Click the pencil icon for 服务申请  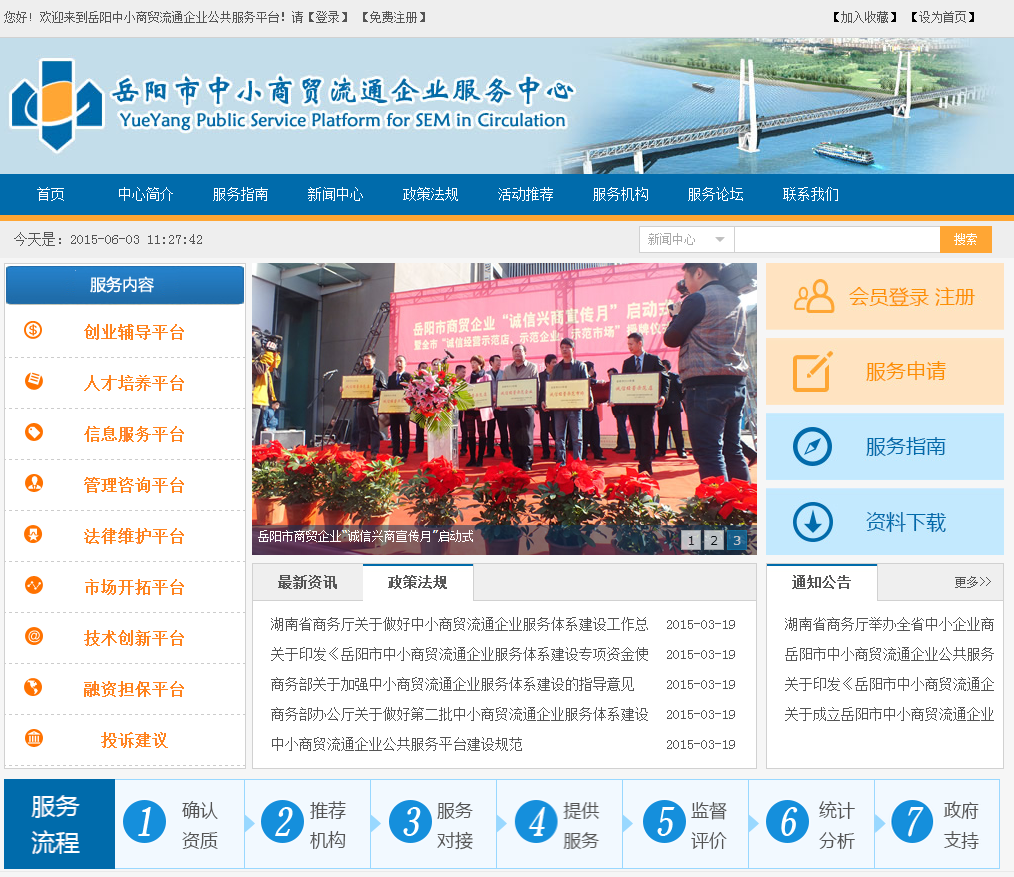[x=812, y=372]
